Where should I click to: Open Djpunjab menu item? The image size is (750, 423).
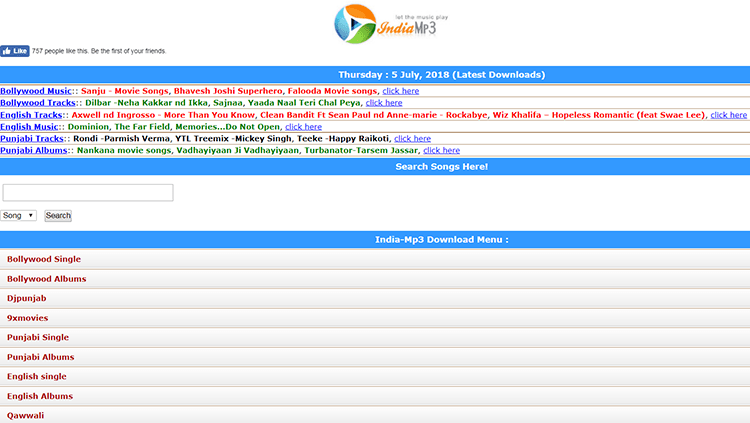click(375, 298)
